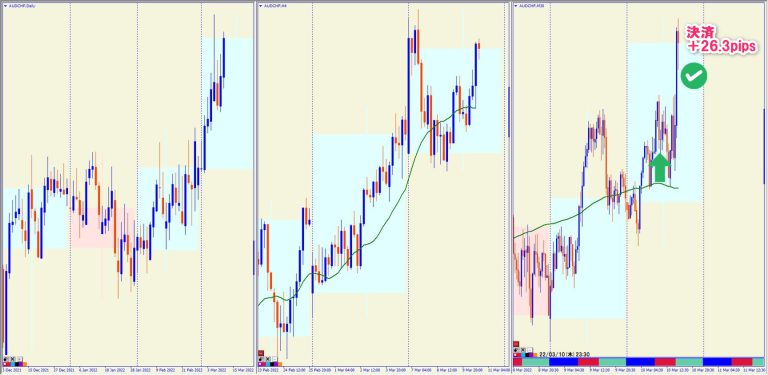Pick the magenta color swatch in the H4 chart
The width and height of the screenshot is (768, 375).
[264, 364]
